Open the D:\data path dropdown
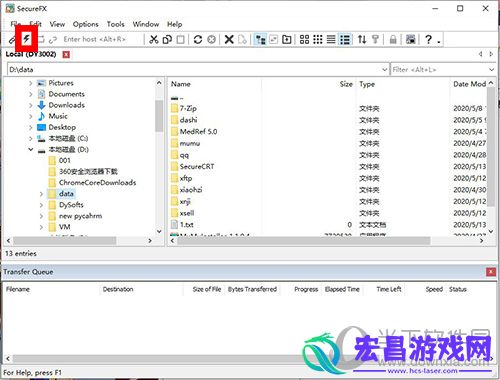The width and height of the screenshot is (500, 380). [x=384, y=69]
